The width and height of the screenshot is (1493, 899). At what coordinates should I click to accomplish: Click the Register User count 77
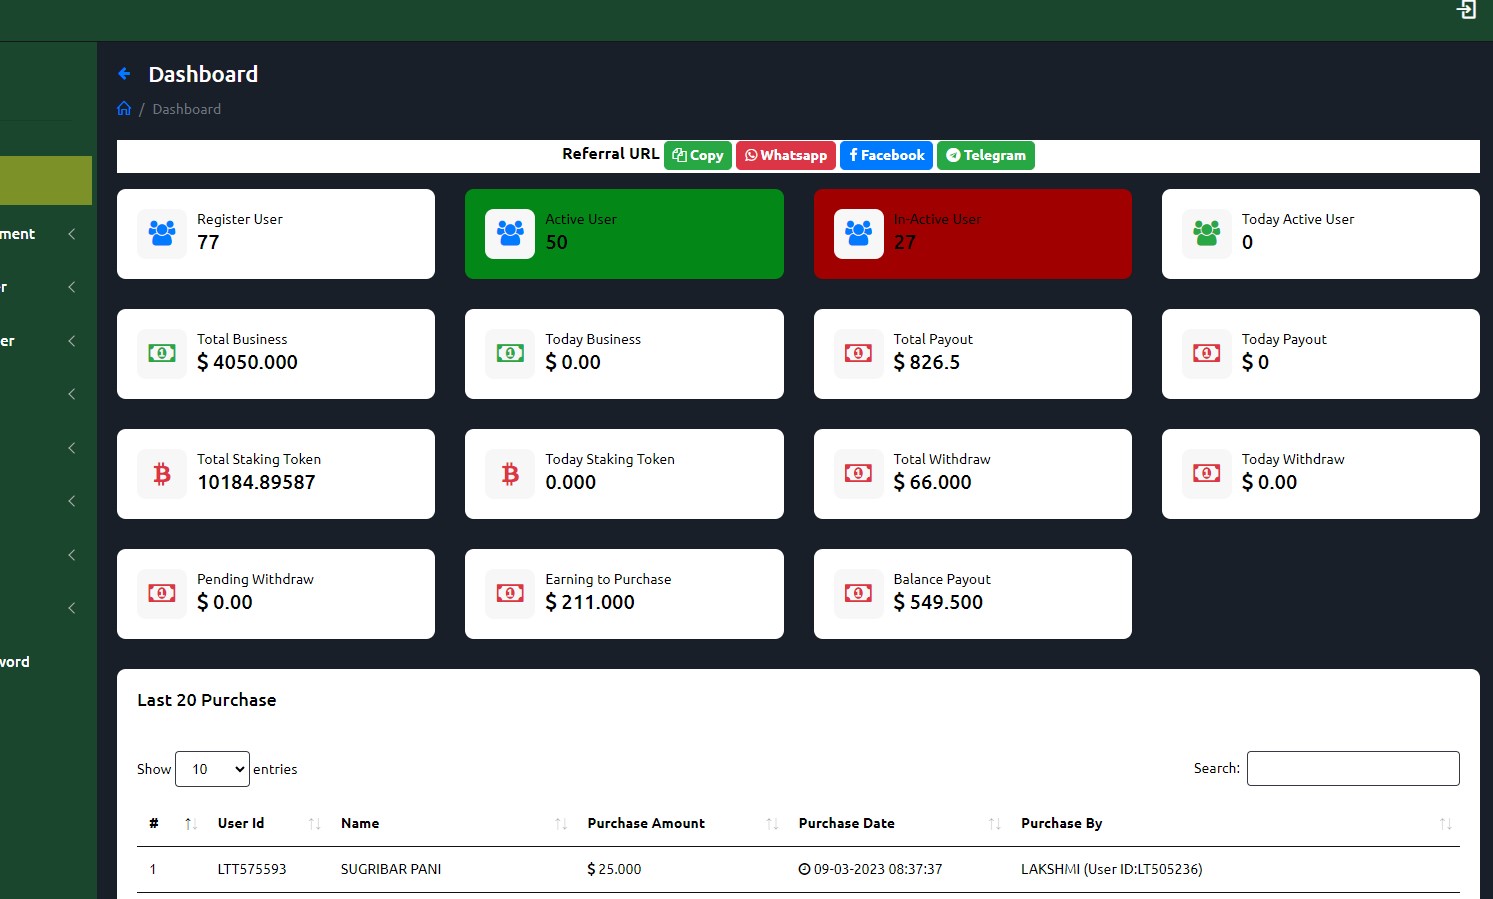pyautogui.click(x=208, y=242)
